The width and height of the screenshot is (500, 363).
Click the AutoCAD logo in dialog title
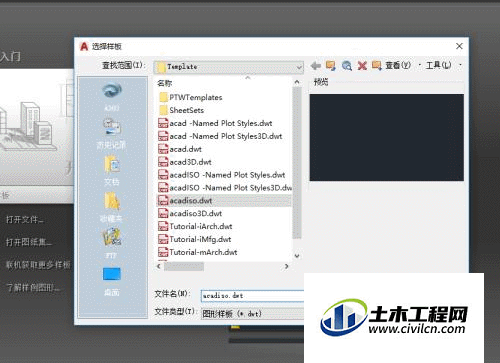pyautogui.click(x=84, y=46)
